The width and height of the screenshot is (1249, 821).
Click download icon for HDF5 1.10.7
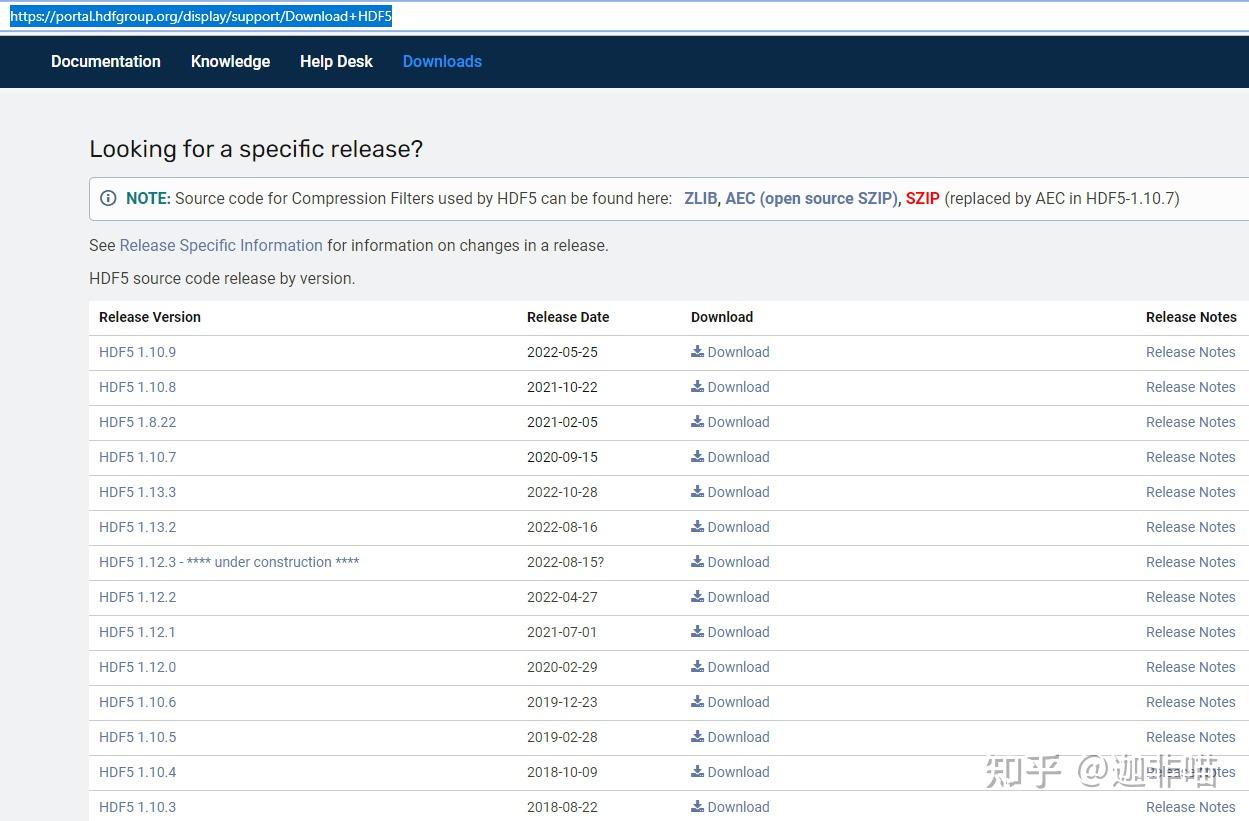coord(697,457)
